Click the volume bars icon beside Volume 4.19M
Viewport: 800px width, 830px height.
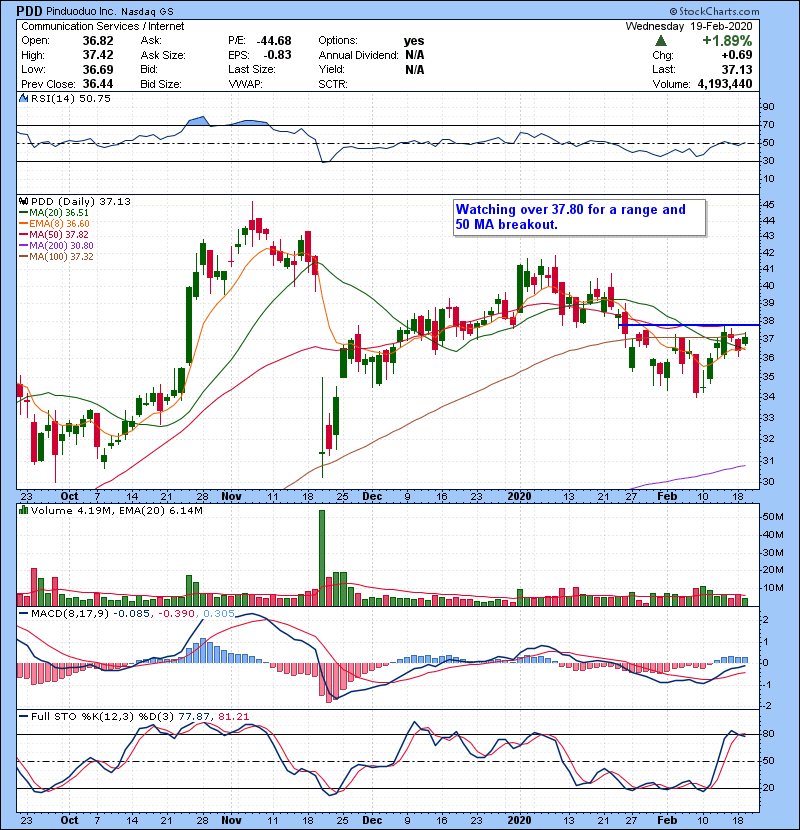(23, 510)
